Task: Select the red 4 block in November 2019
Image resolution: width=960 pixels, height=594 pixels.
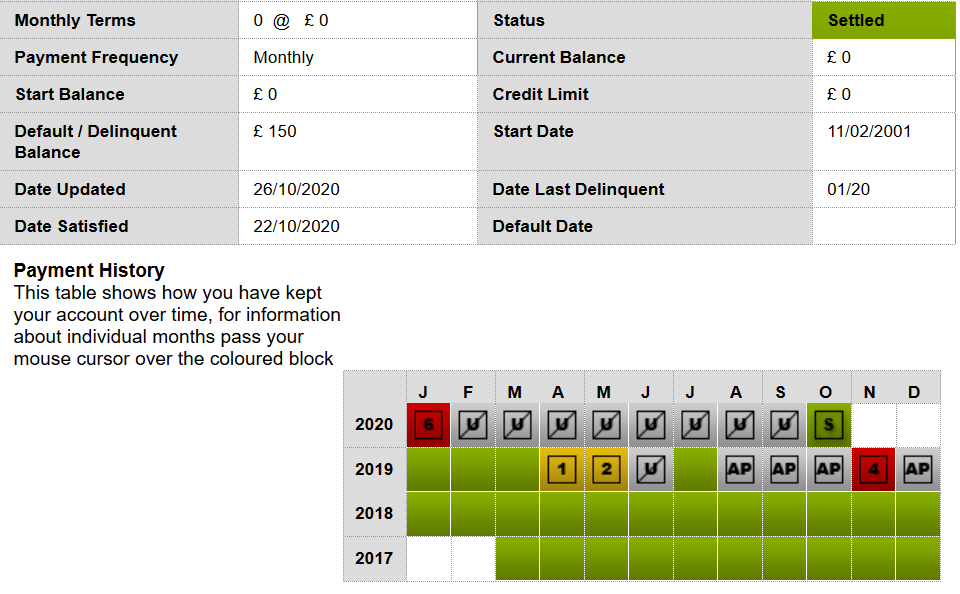Action: [874, 470]
